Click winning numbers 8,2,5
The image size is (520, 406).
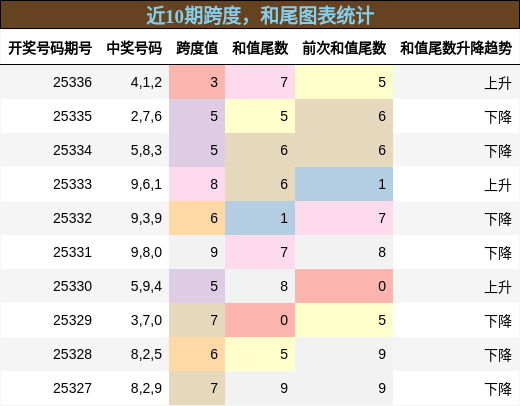click(146, 354)
